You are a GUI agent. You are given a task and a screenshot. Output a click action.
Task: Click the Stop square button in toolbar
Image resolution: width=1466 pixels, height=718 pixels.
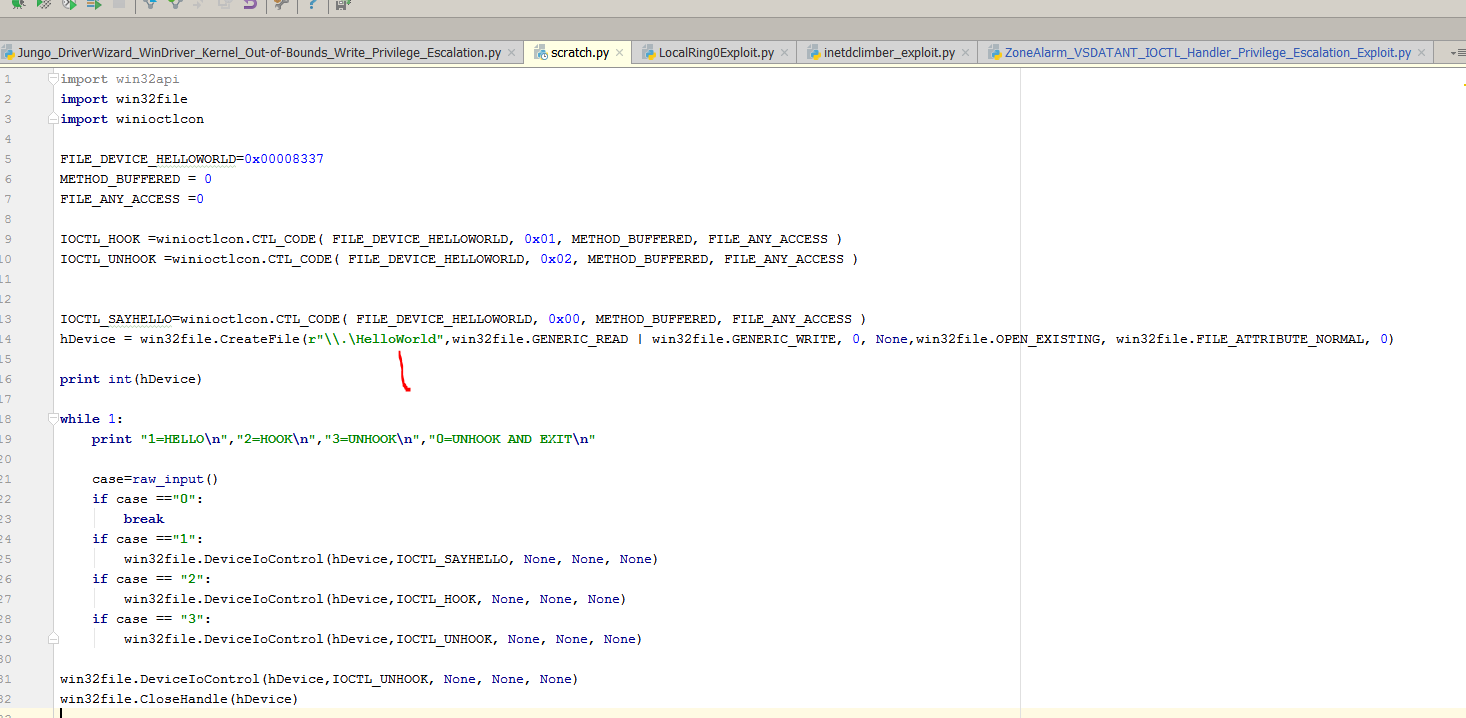119,5
